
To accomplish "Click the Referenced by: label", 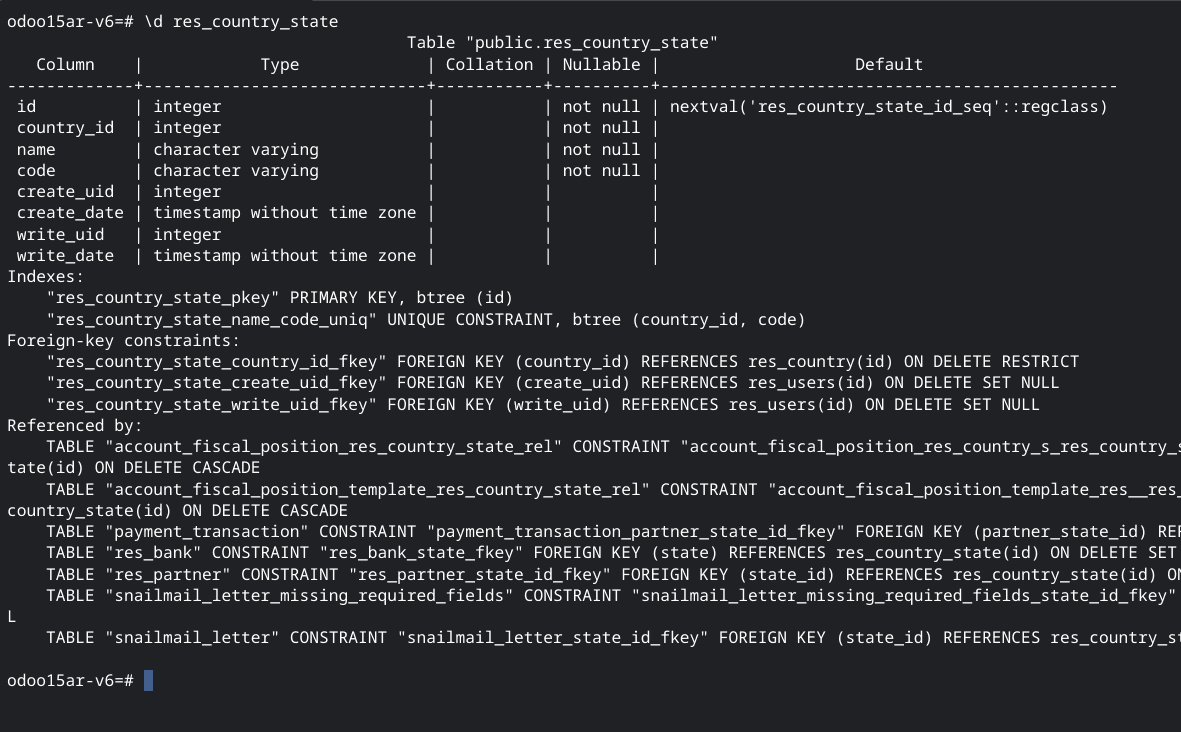I will coord(75,425).
